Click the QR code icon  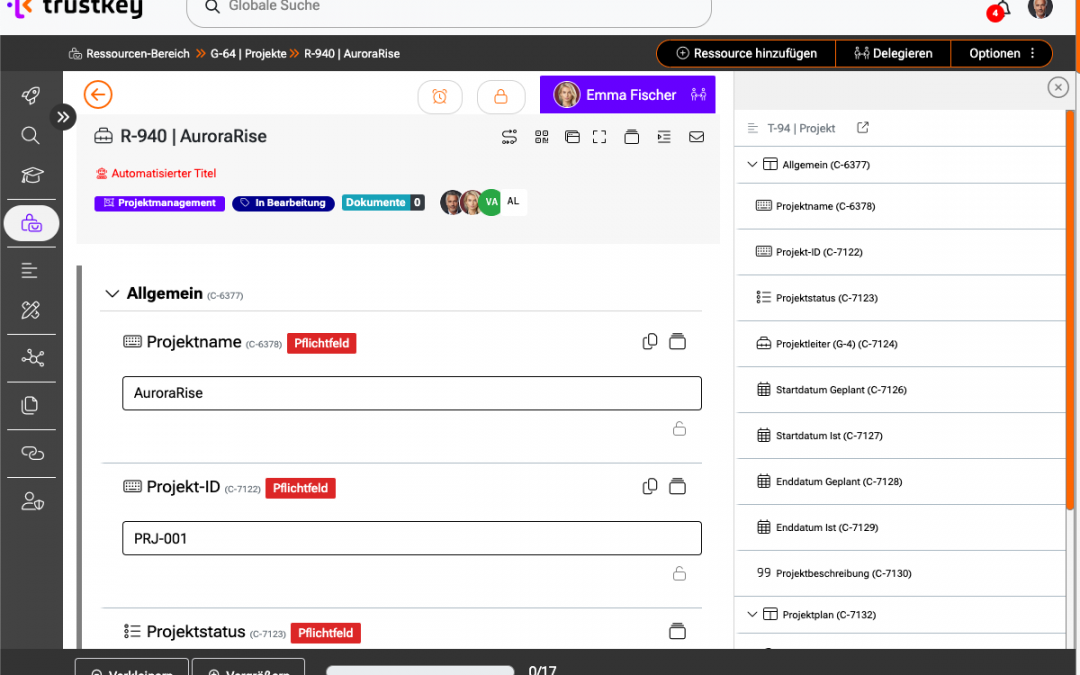[542, 137]
